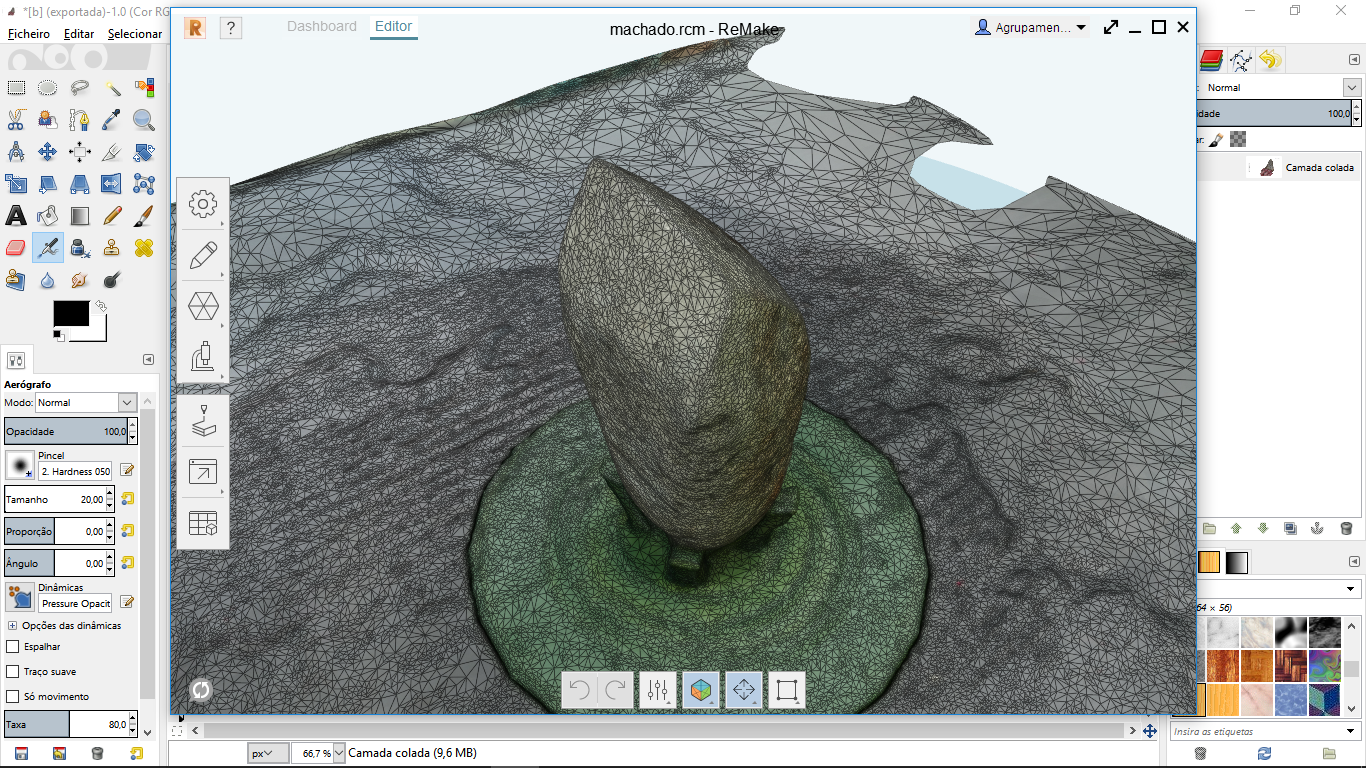Click the black foreground color swatch
Image resolution: width=1366 pixels, height=768 pixels.
click(x=71, y=314)
